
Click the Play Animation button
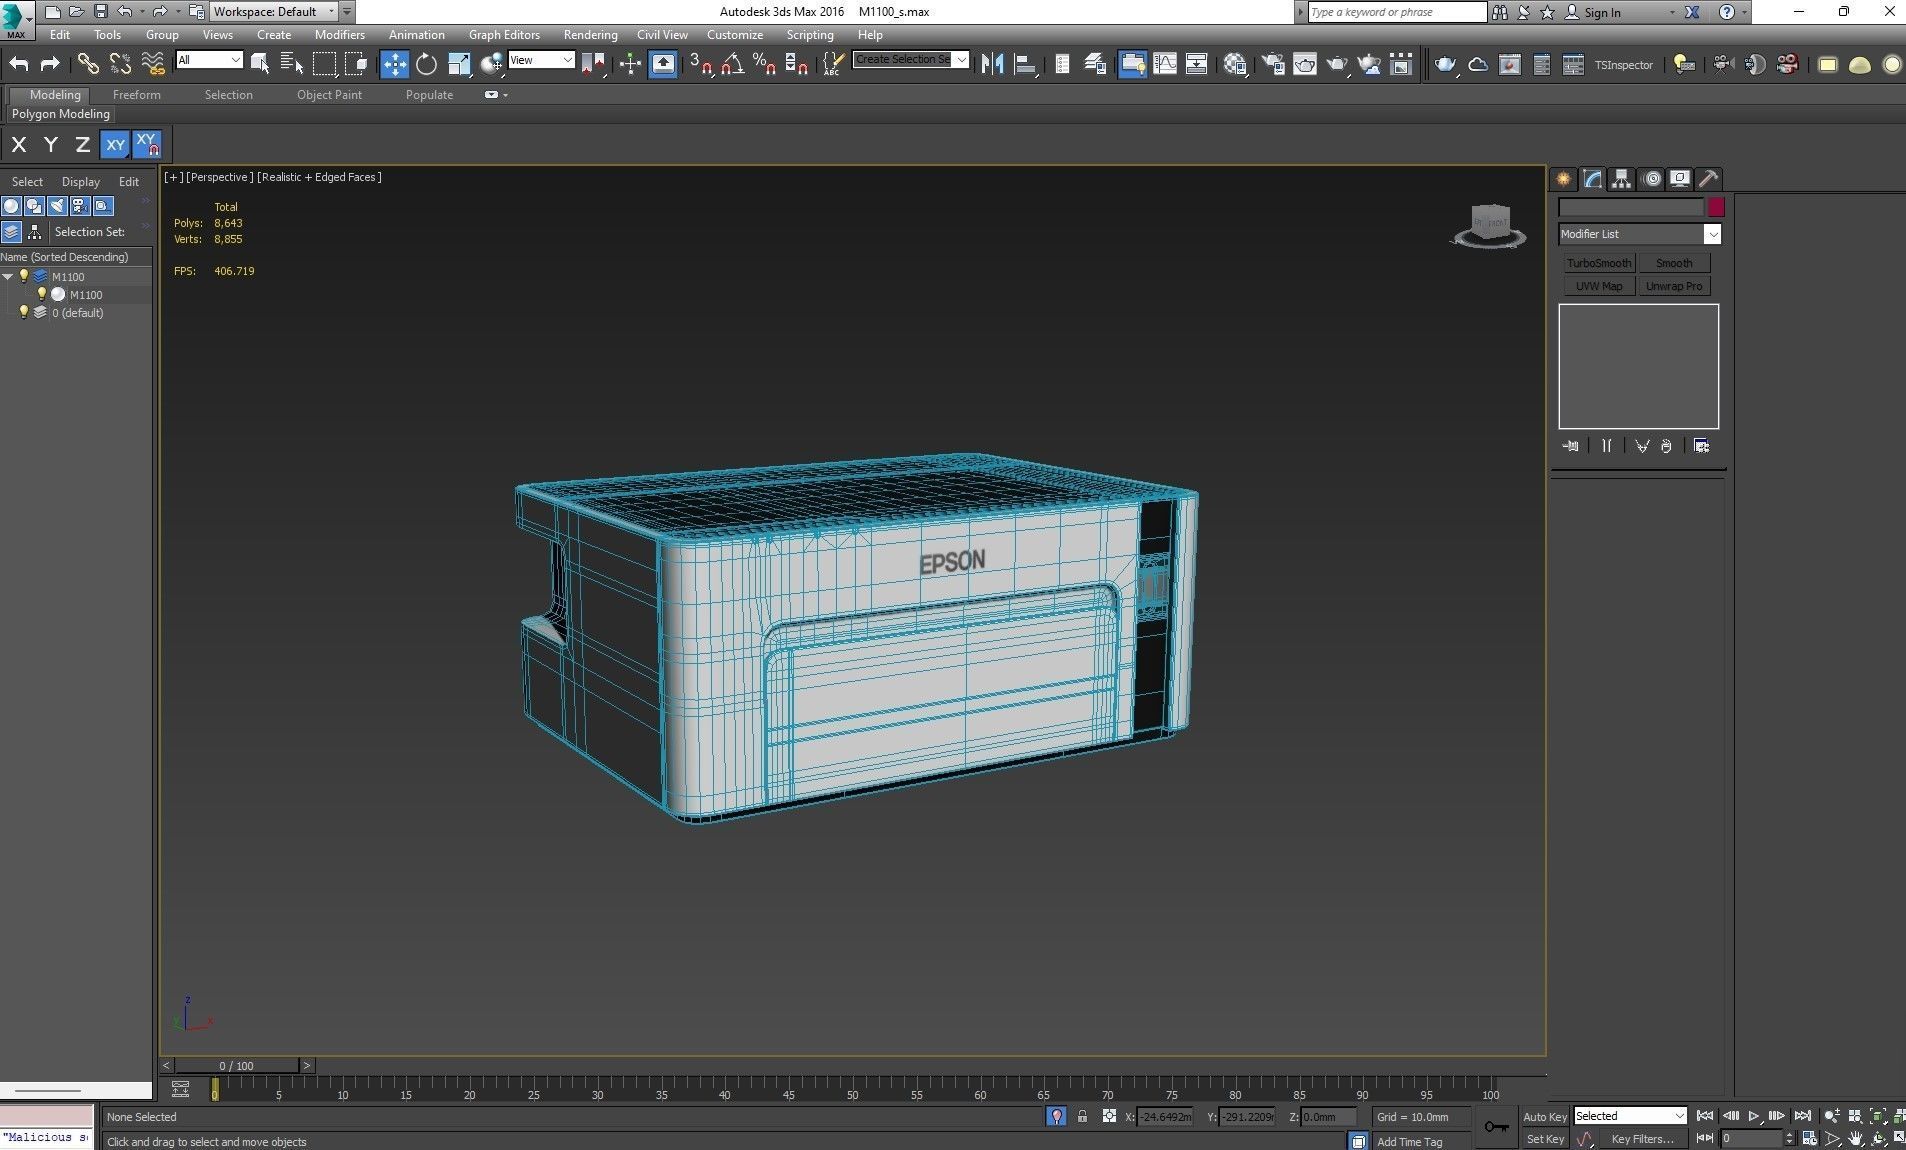click(x=1753, y=1116)
